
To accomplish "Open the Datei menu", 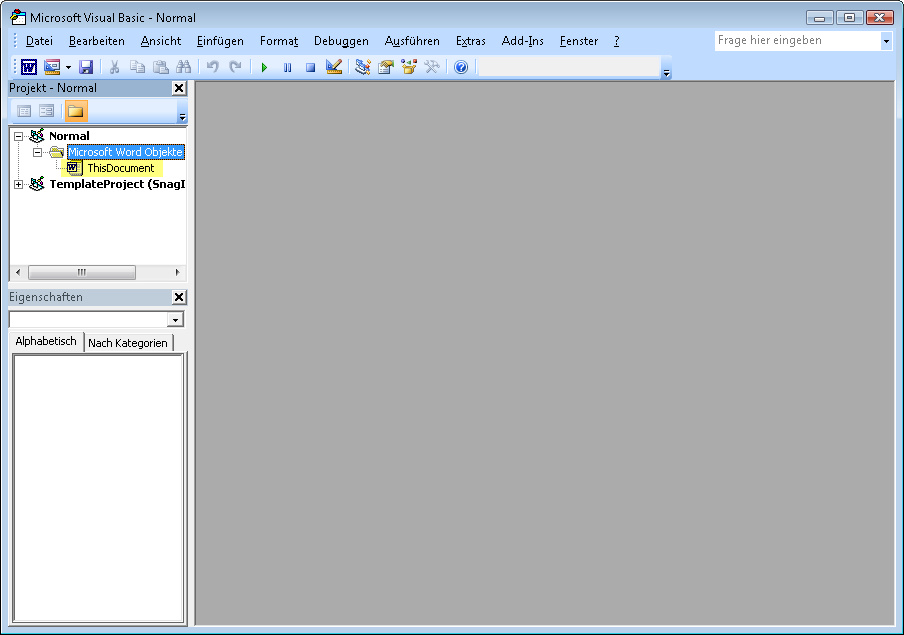I will [x=39, y=41].
